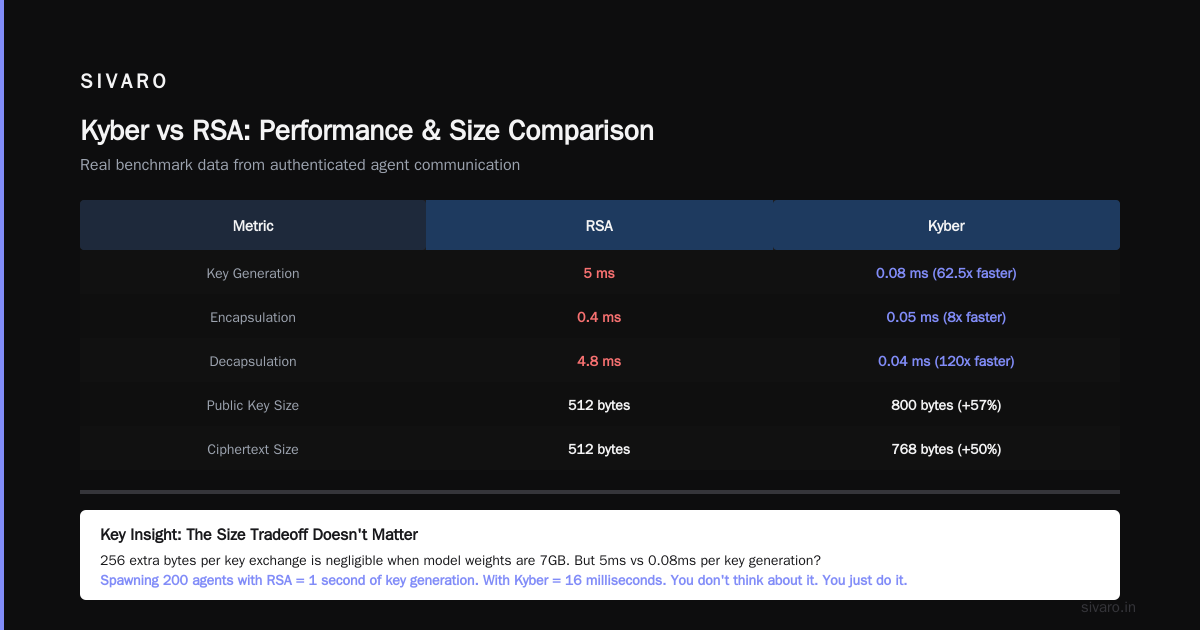Click '0.08 ms (62.5x faster)' cell
This screenshot has height=630, width=1200.
click(x=946, y=273)
